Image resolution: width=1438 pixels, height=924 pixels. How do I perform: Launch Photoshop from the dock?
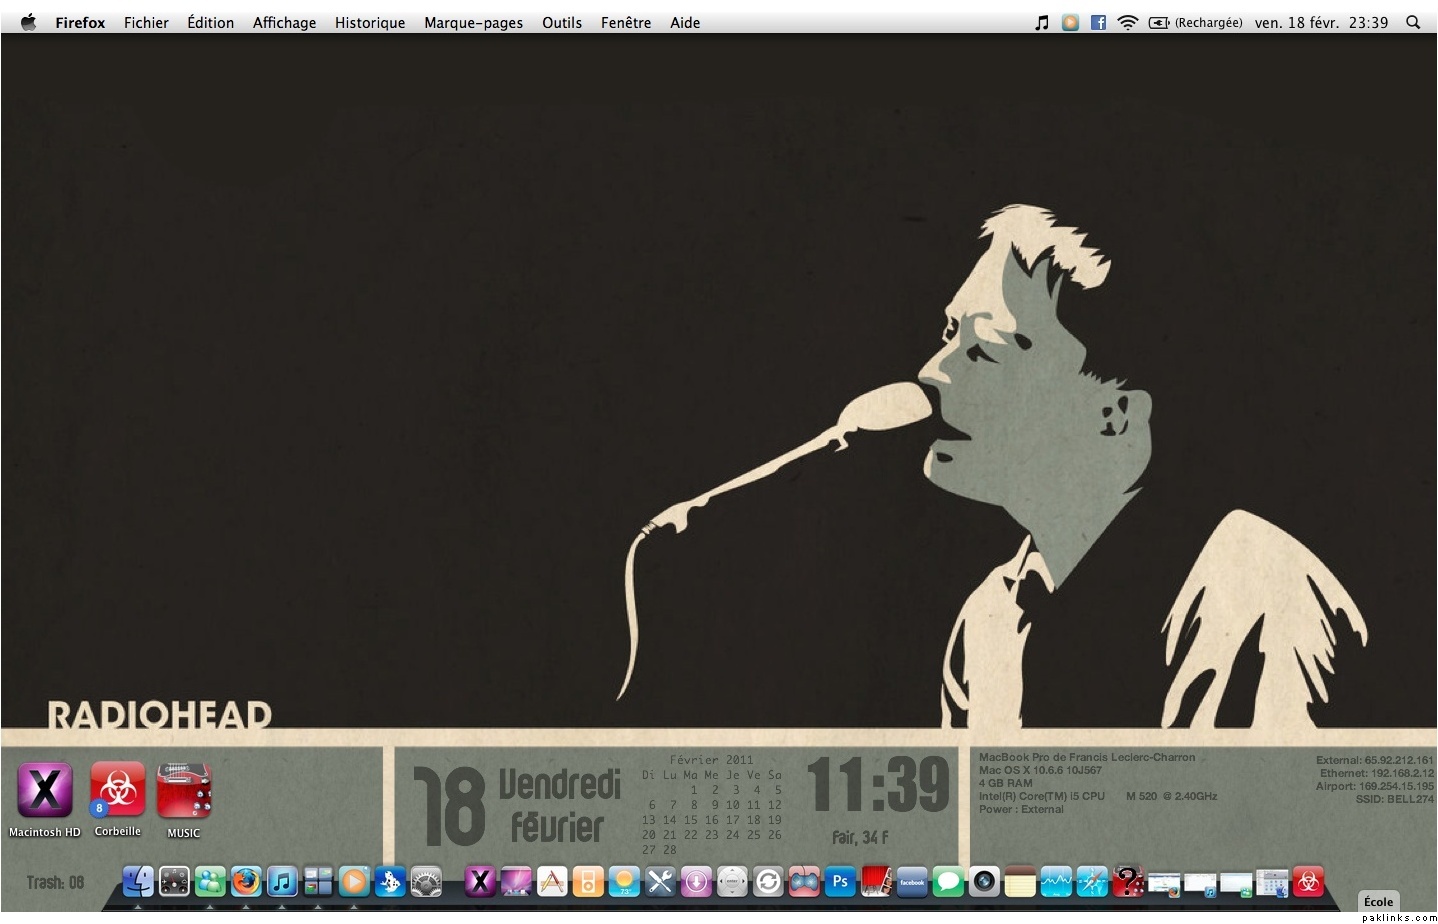point(840,881)
